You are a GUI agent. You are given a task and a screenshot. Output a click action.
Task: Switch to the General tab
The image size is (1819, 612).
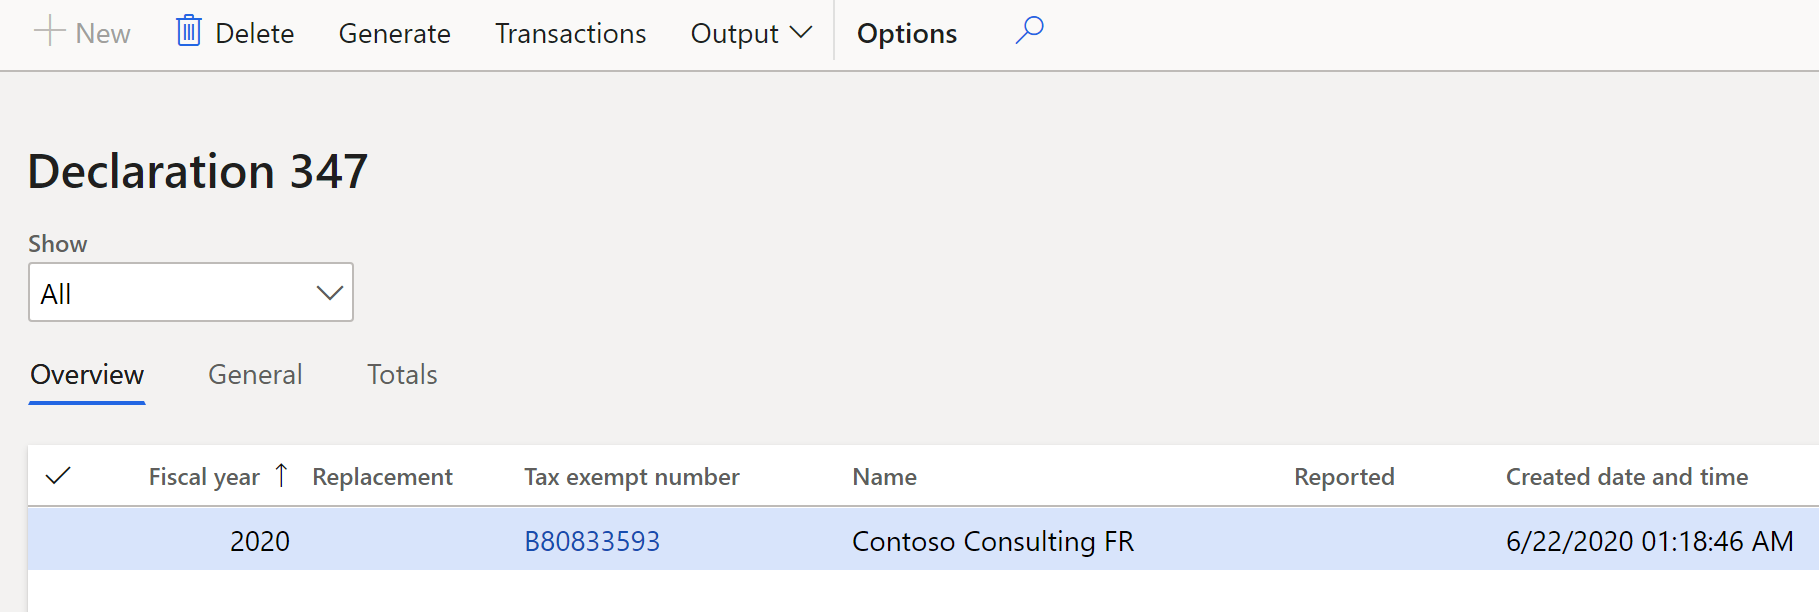255,374
